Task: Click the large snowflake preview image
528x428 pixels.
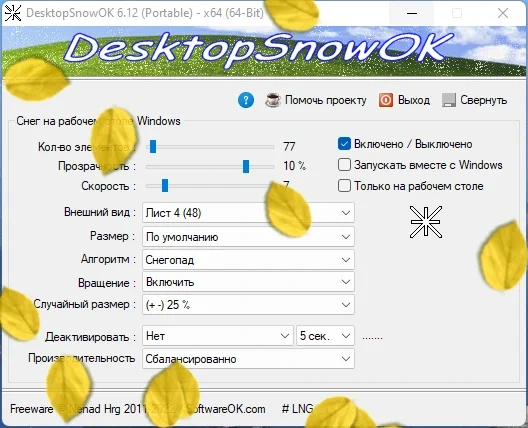Action: [x=426, y=222]
